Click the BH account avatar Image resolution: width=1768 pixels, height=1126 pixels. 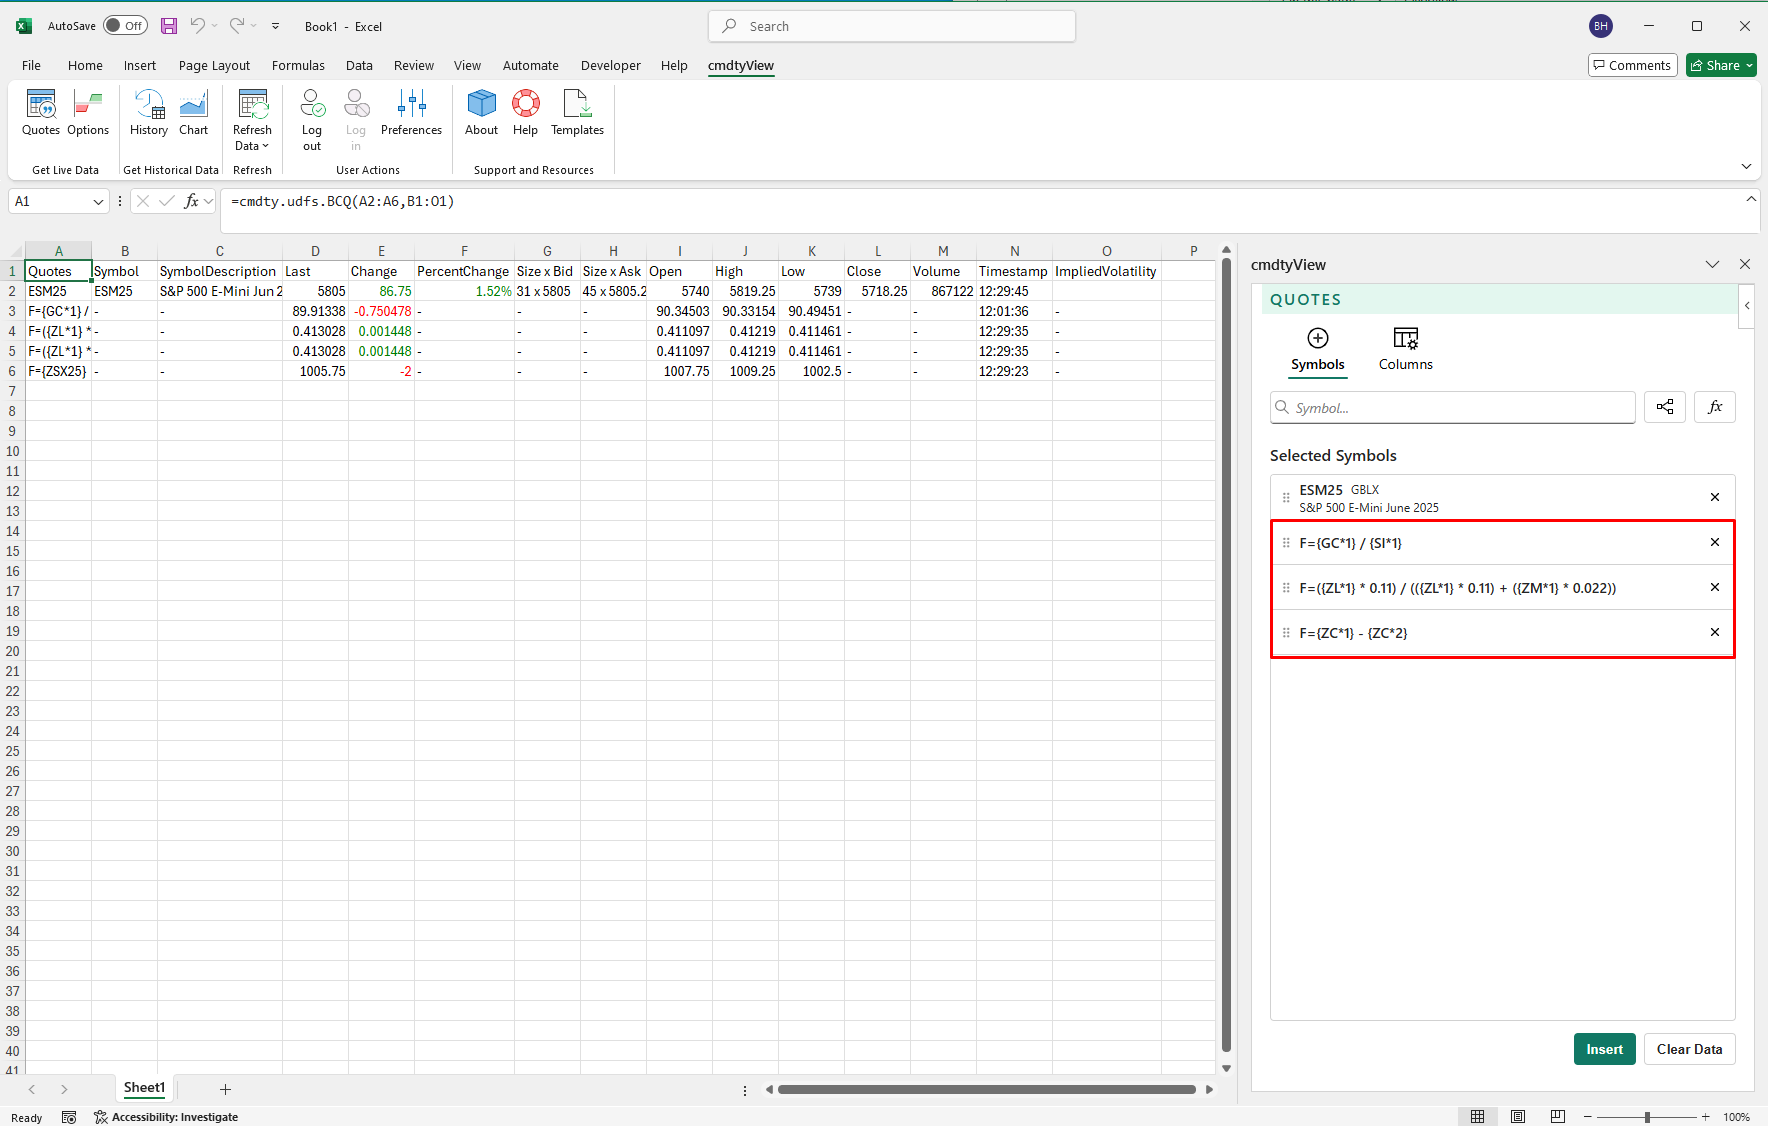click(1601, 26)
